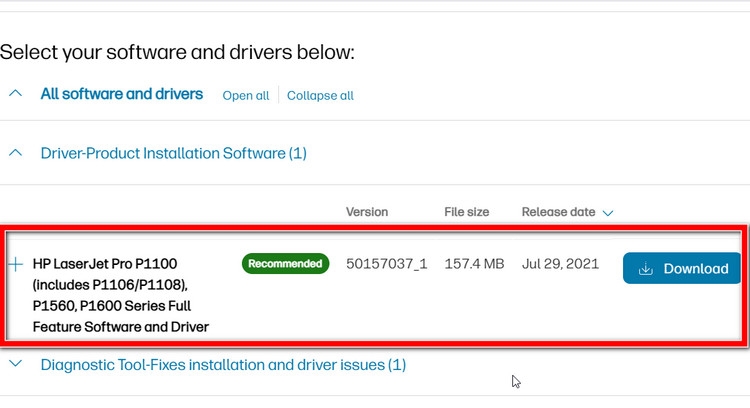
Task: Collapse the All software and drivers chevron
Action: click(x=15, y=94)
